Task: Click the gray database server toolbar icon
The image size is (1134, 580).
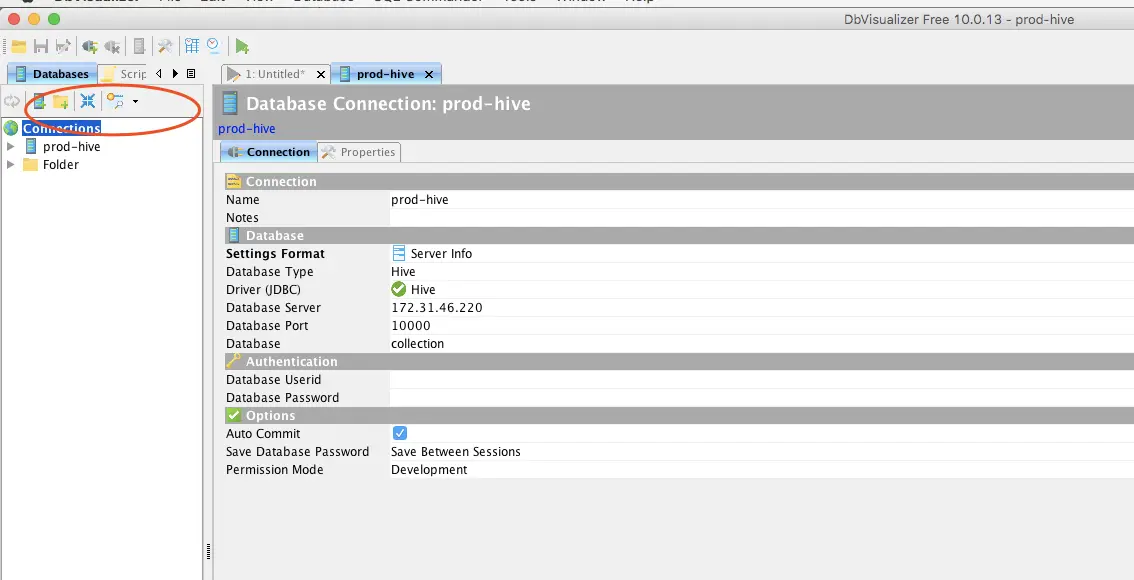Action: click(140, 47)
